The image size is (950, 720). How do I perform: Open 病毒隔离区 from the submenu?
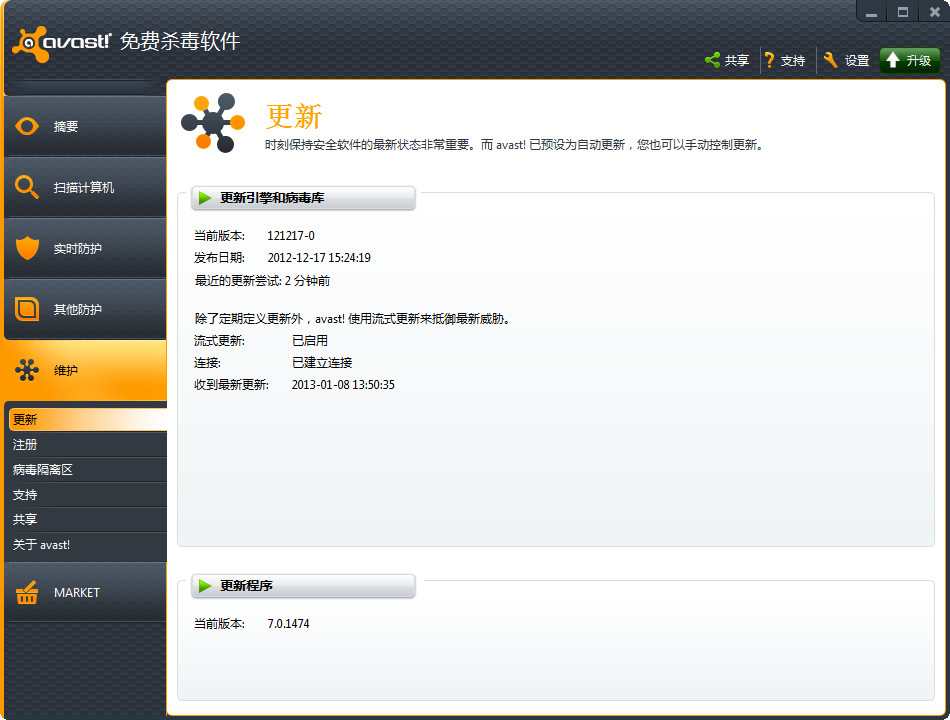(x=88, y=470)
